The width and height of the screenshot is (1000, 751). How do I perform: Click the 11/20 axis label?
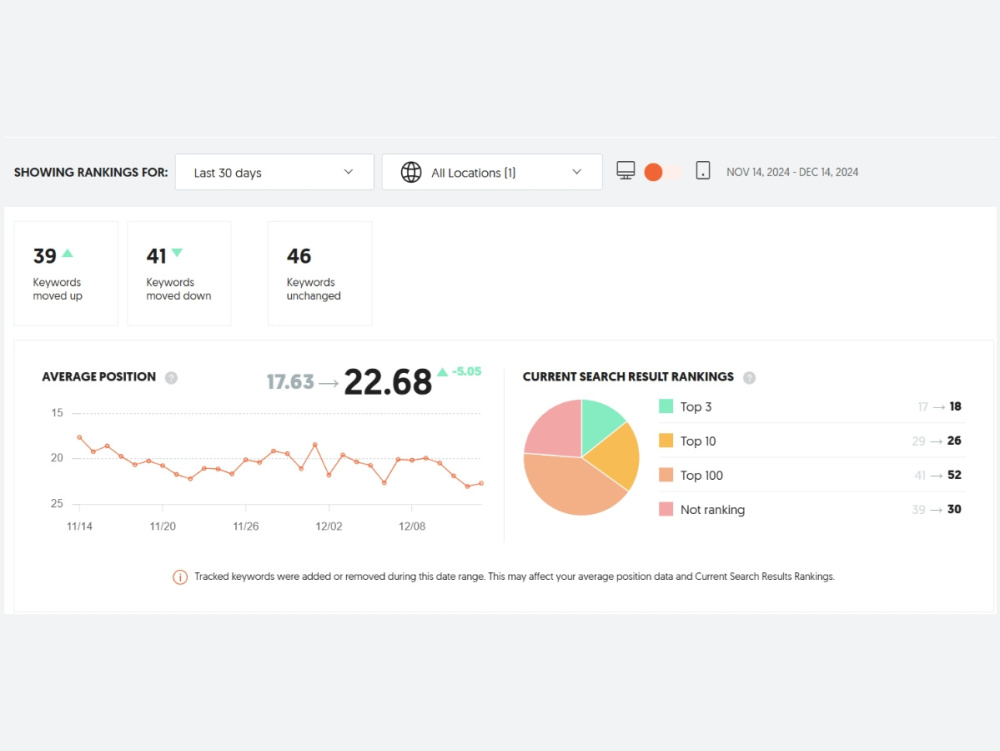[x=163, y=527]
